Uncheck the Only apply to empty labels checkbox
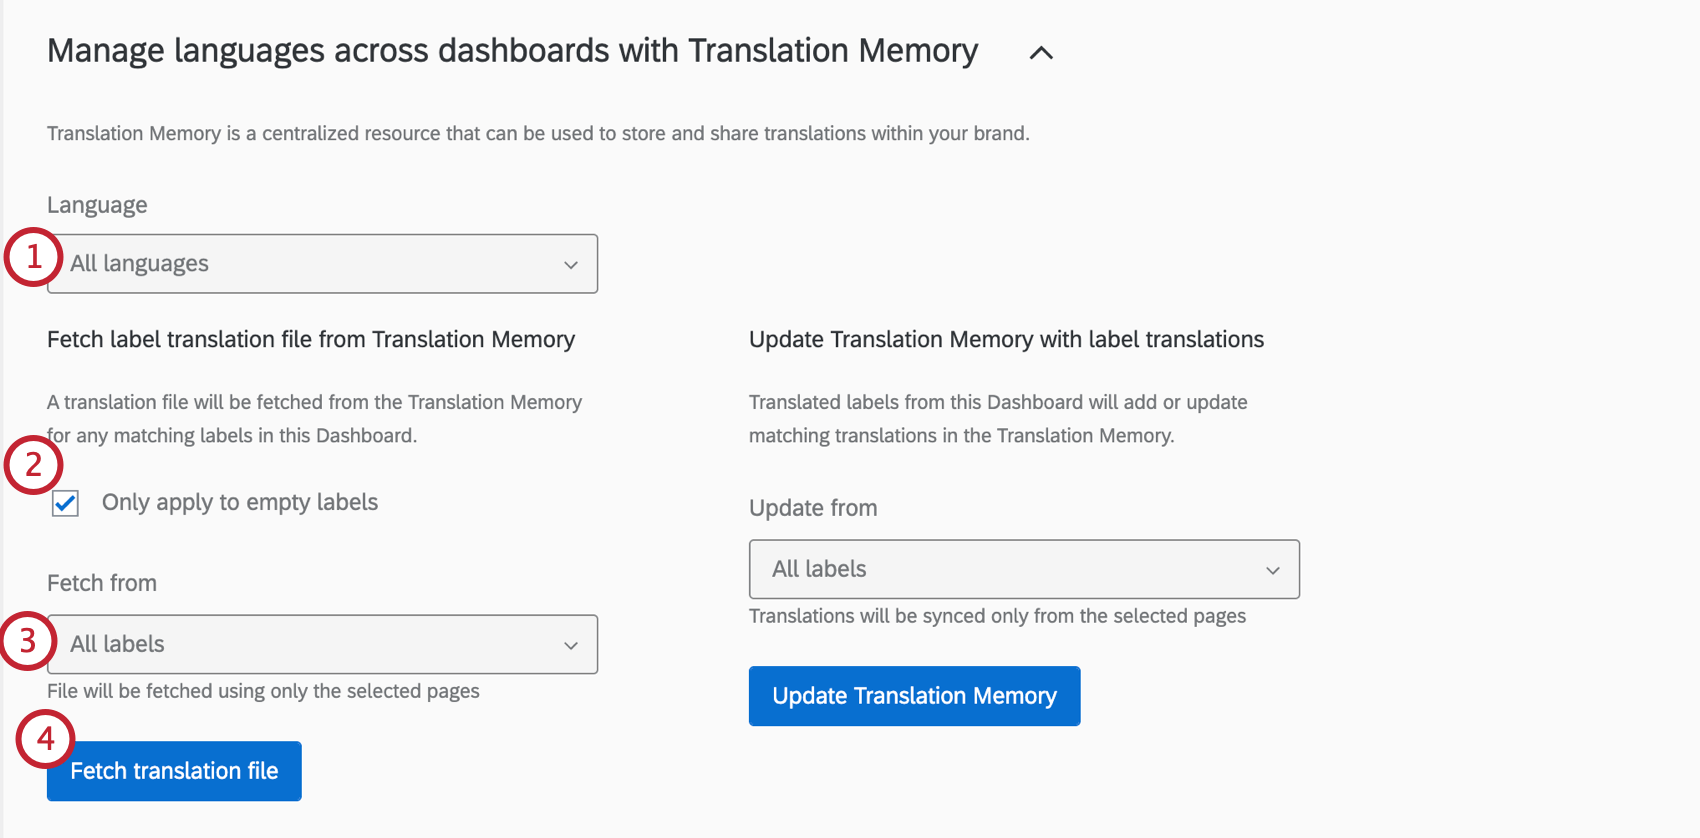Screen dimensions: 1700x838 coord(66,503)
